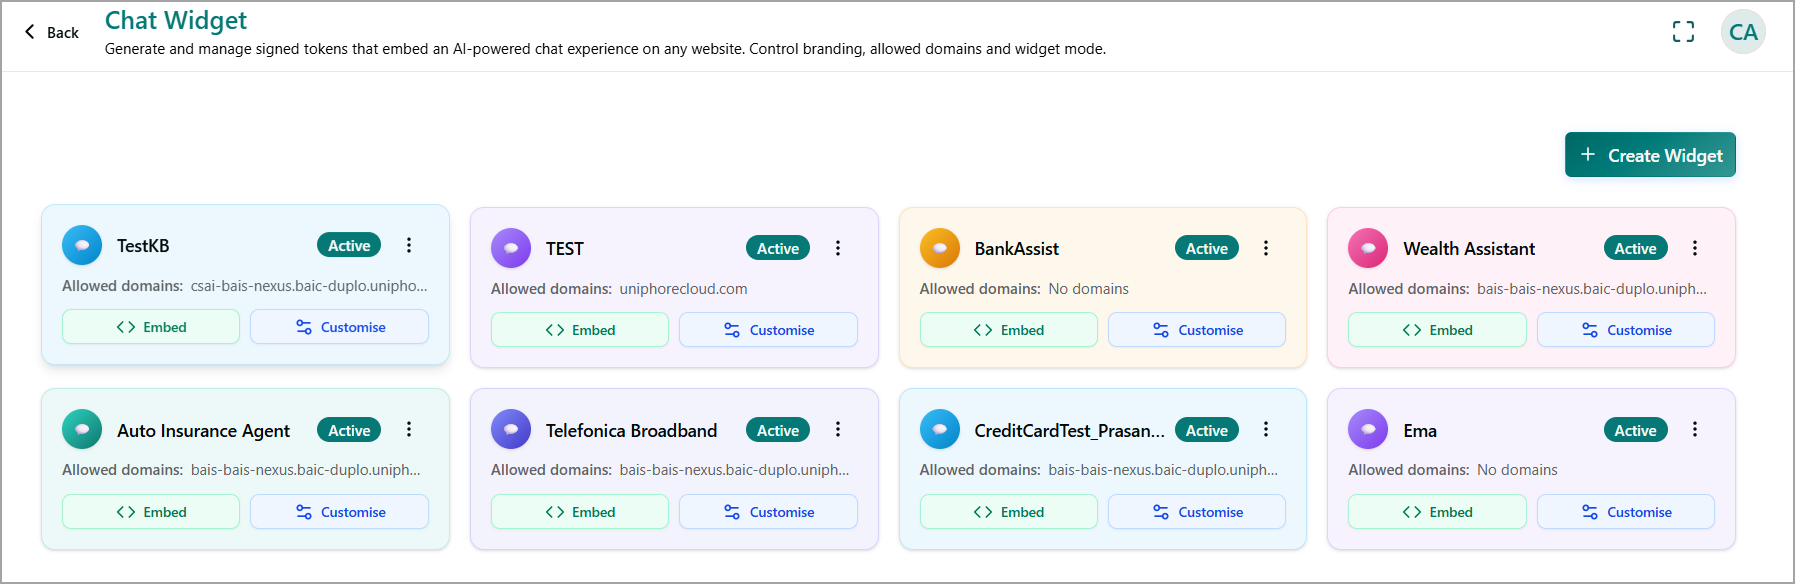Customise the Auto Insurance Agent widget

click(339, 512)
